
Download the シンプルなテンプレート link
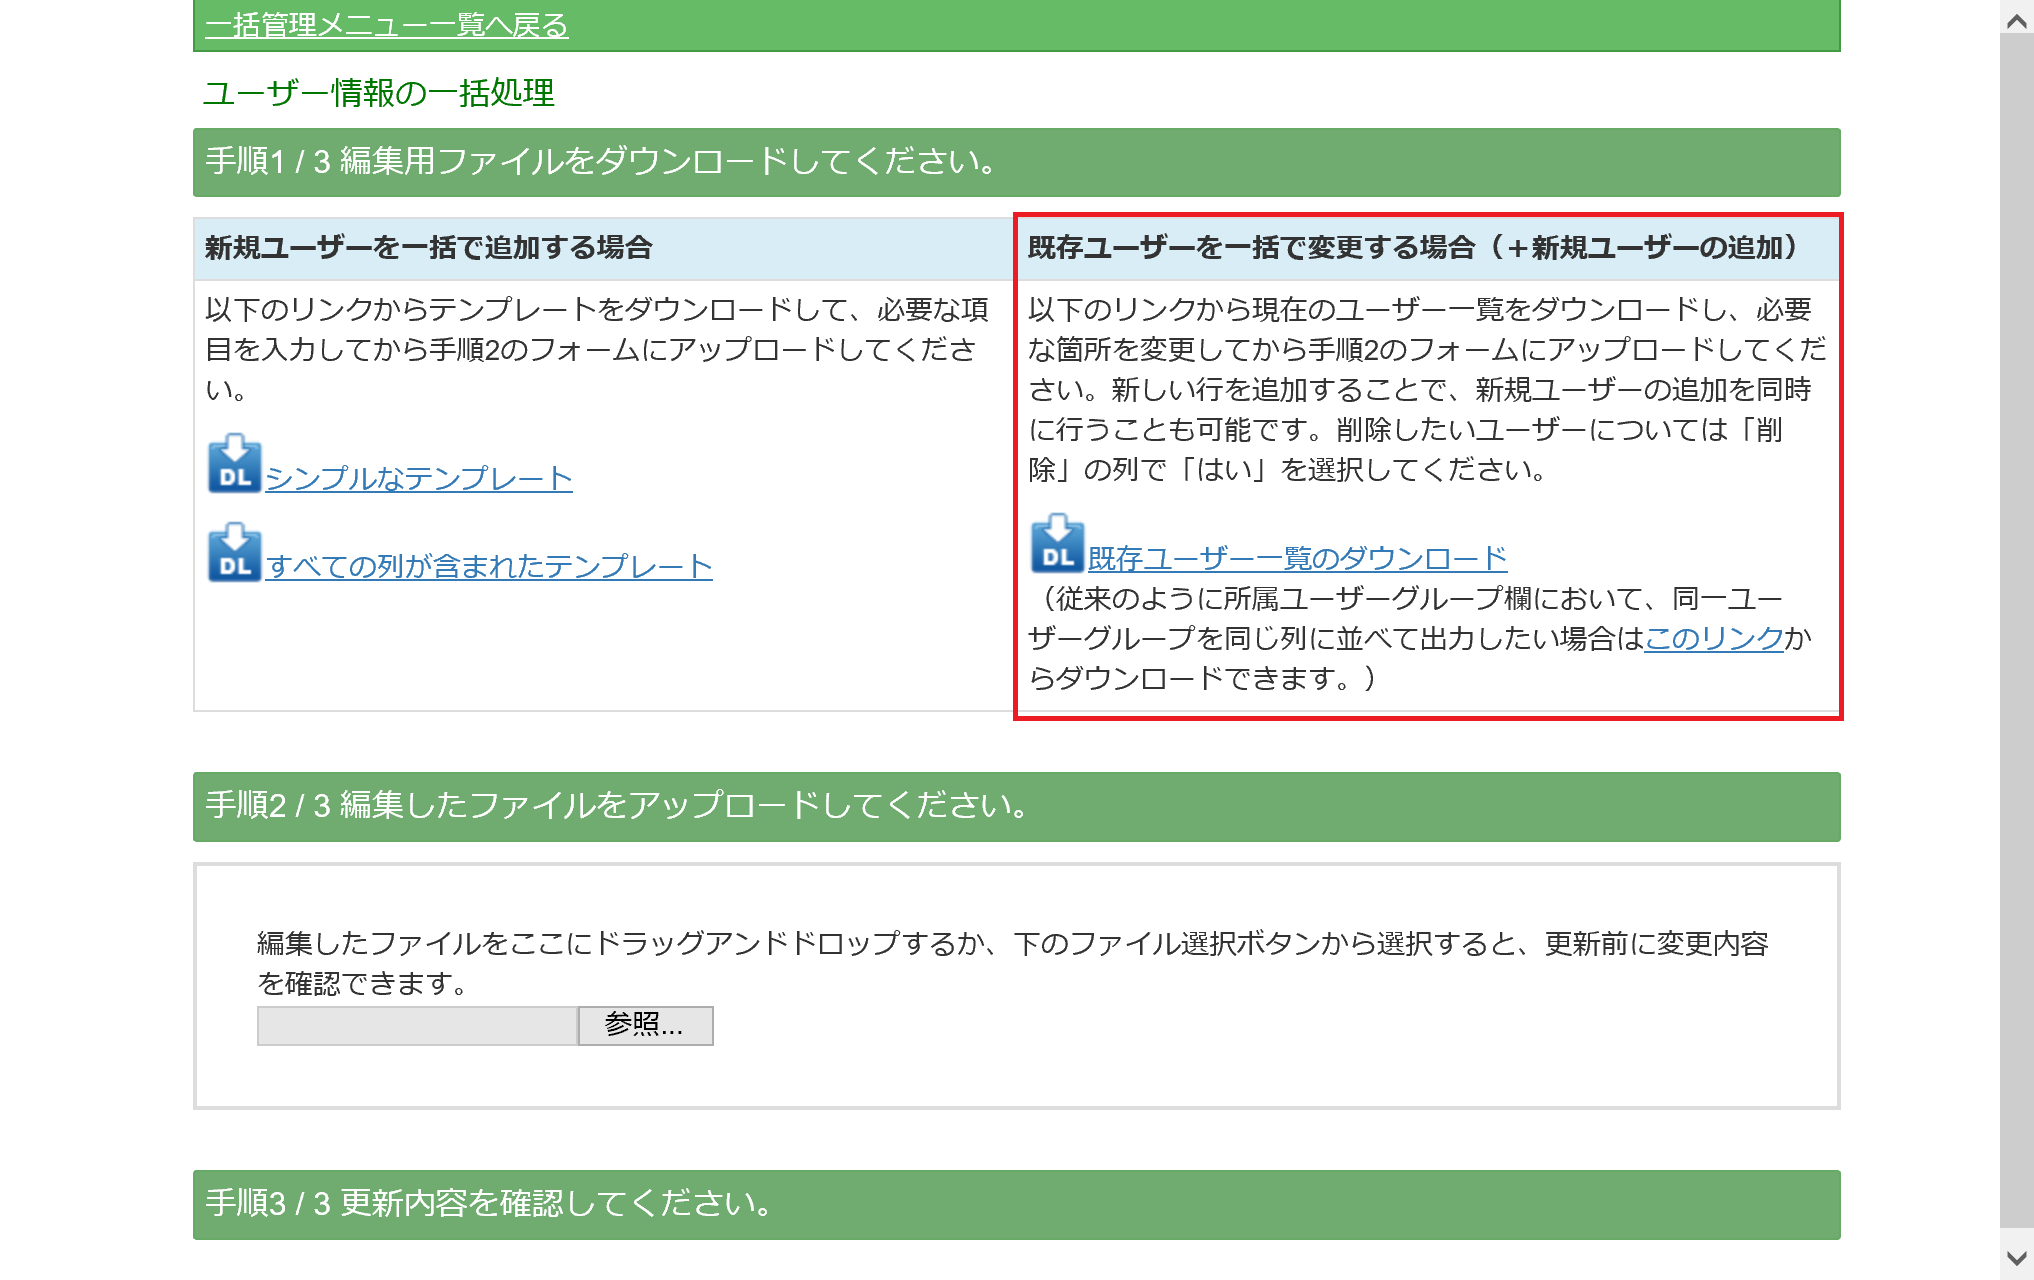[419, 479]
